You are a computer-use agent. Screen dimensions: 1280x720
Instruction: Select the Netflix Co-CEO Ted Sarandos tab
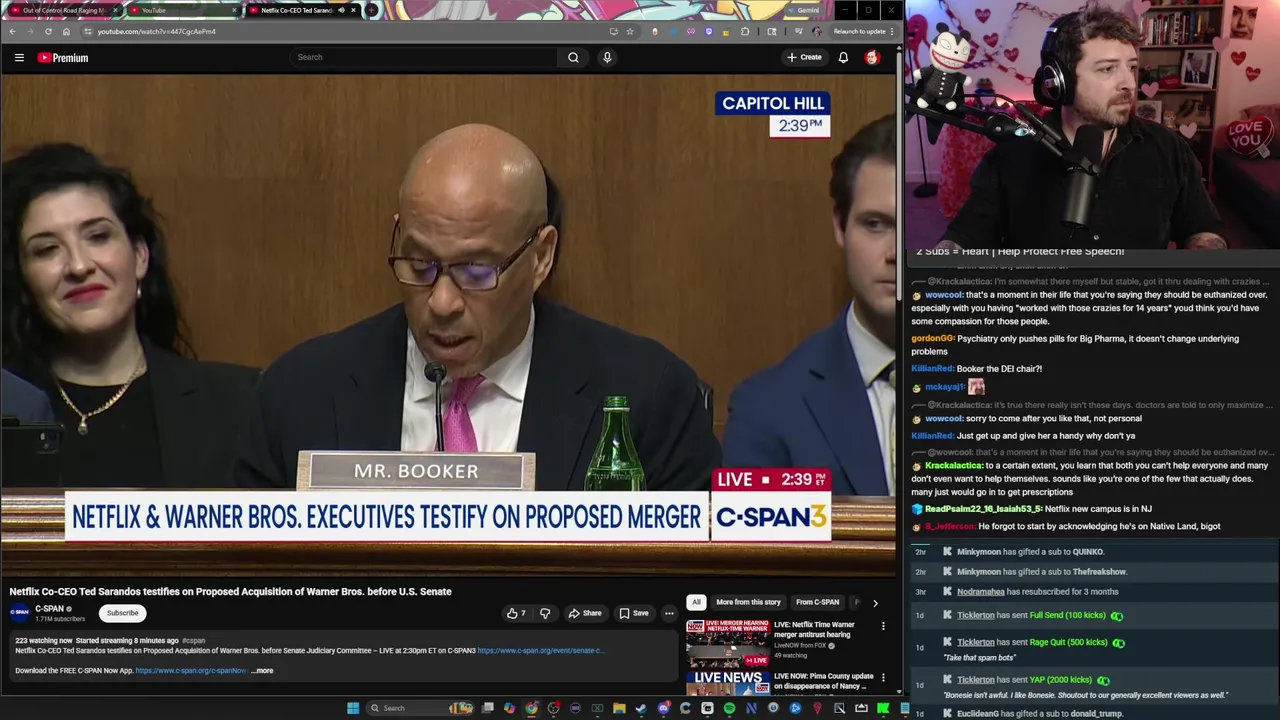[296, 10]
